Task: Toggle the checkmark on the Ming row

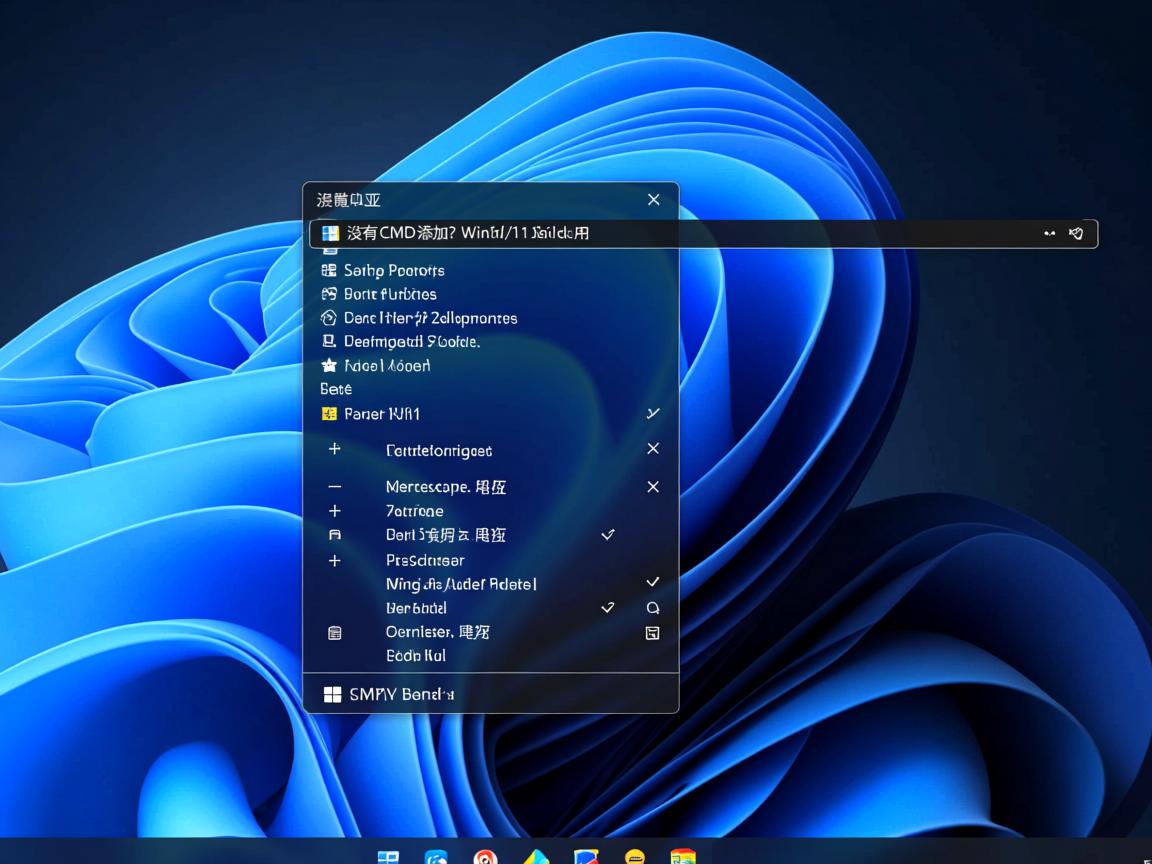Action: pyautogui.click(x=653, y=582)
